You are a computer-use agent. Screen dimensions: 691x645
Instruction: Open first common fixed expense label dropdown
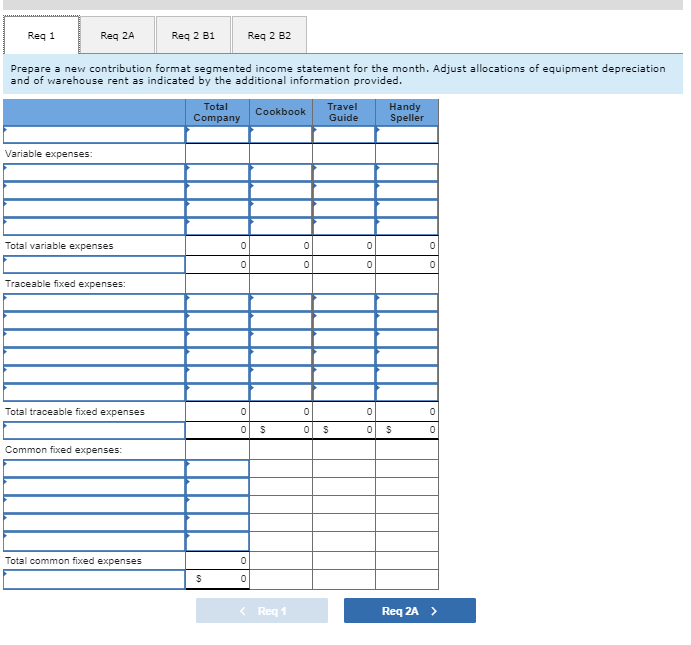pyautogui.click(x=94, y=468)
